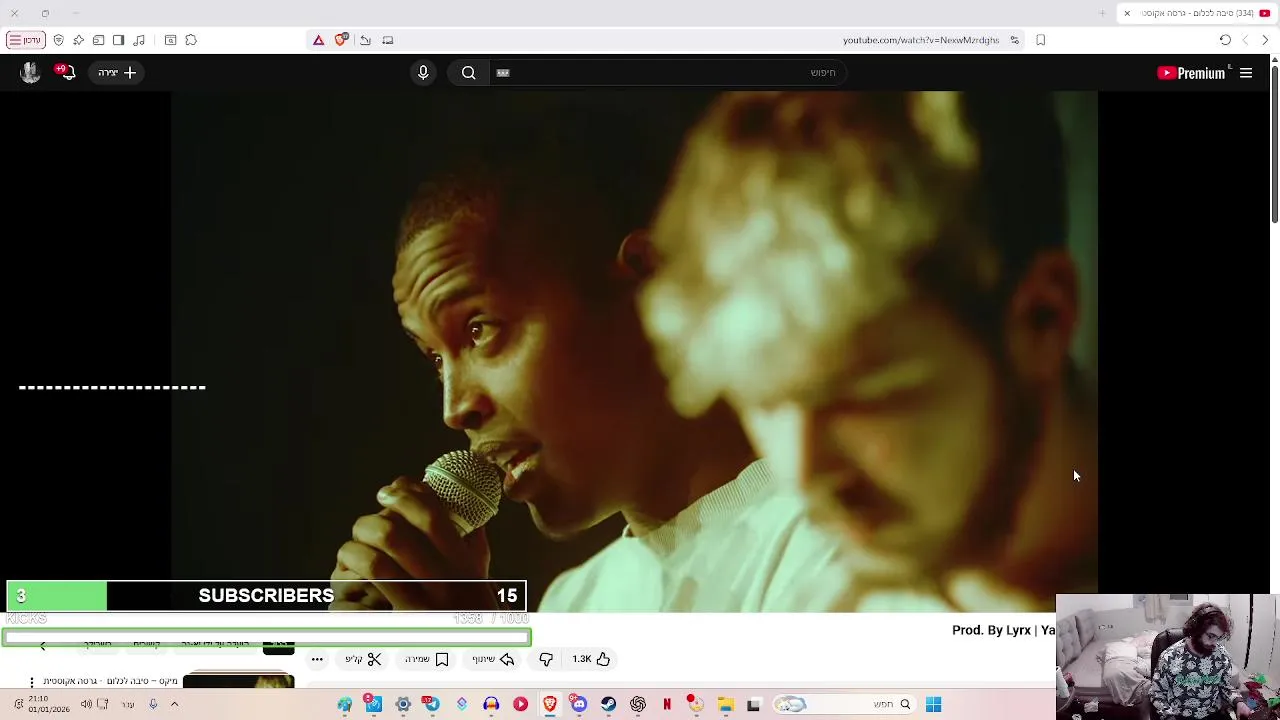Open volume control in system tray
The height and width of the screenshot is (720, 1280).
tap(86, 704)
